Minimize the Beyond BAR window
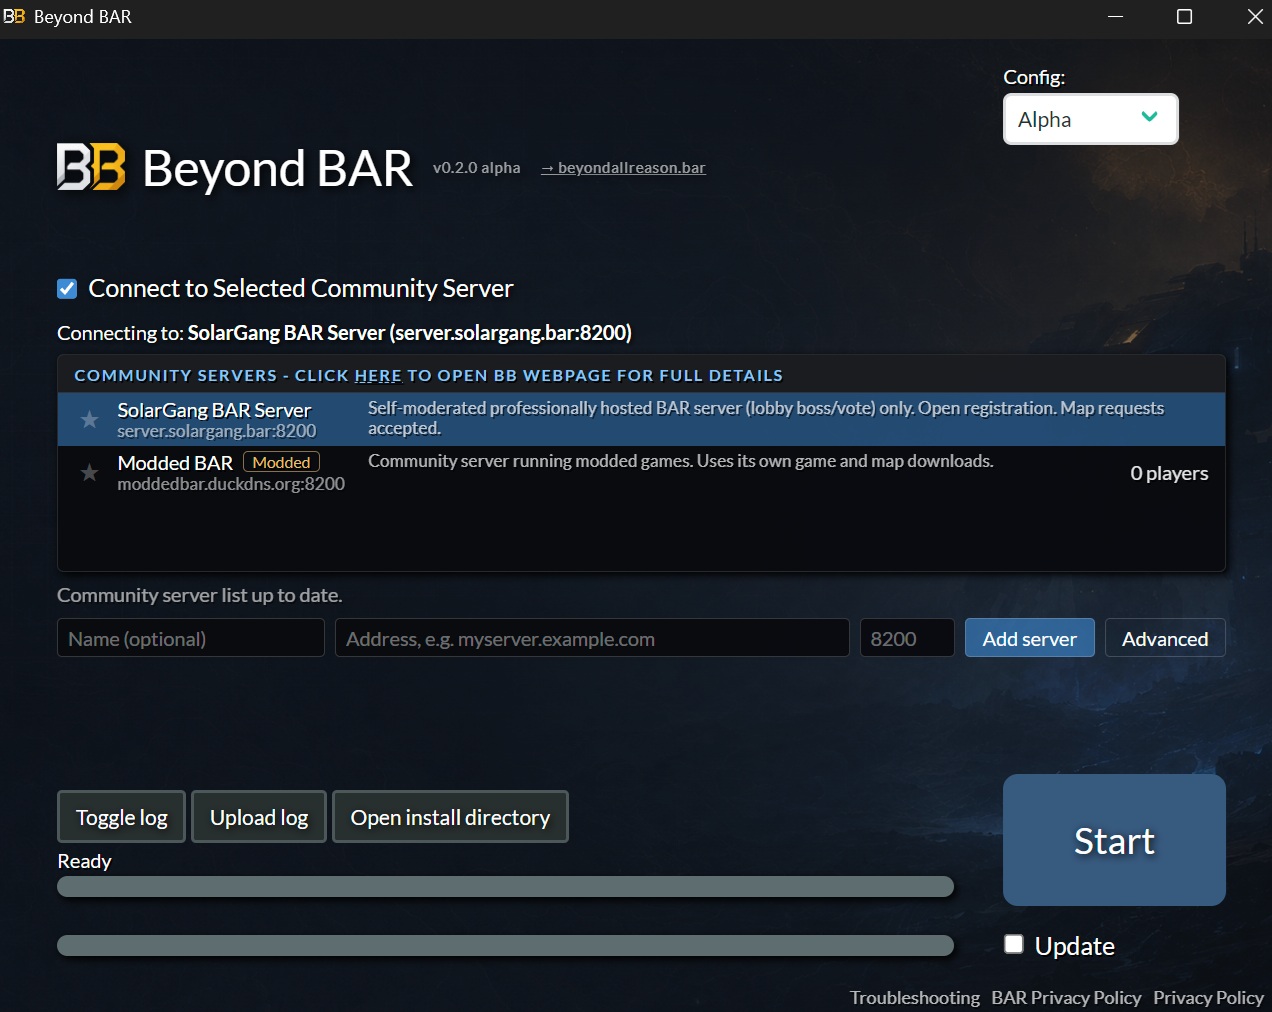 tap(1116, 17)
